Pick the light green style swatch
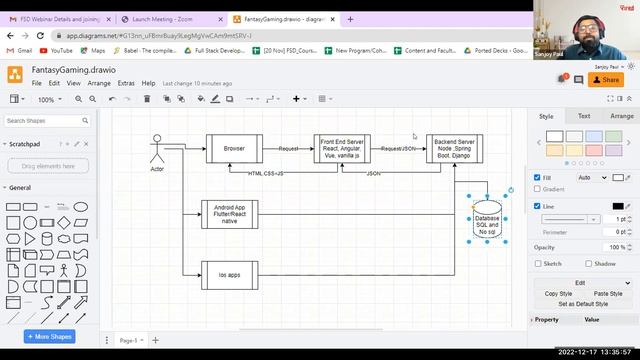Viewport: 640px width, 360px height. (613, 136)
